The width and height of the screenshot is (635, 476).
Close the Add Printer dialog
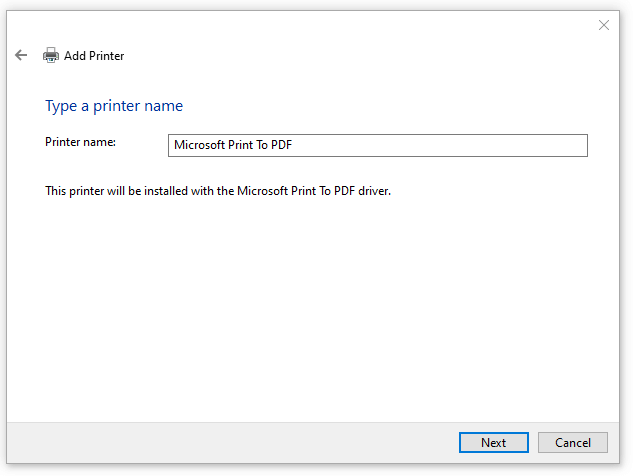click(603, 25)
